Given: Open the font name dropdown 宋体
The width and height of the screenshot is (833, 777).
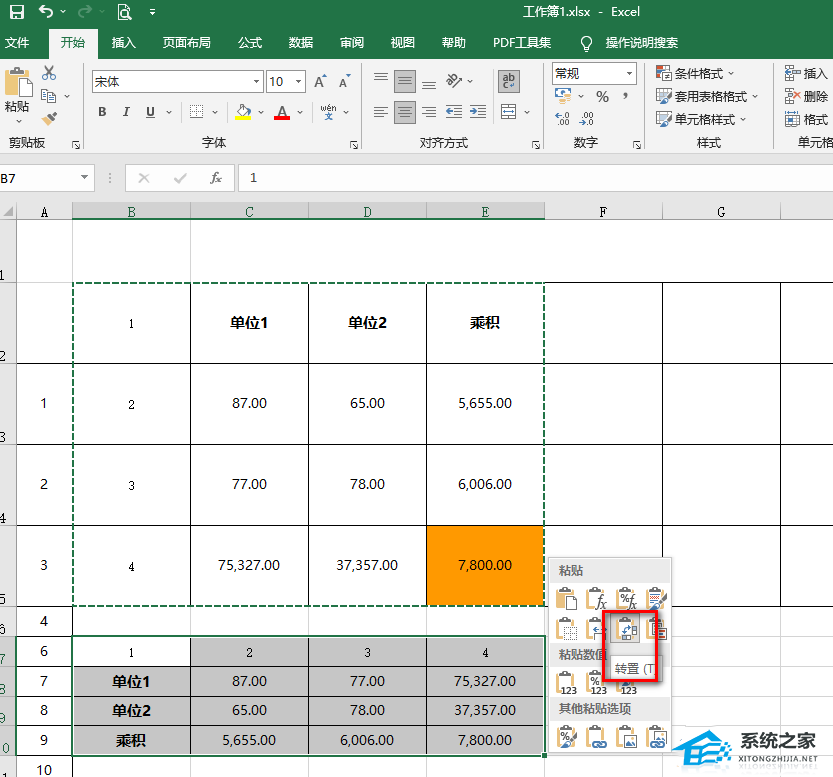Looking at the screenshot, I should (257, 82).
